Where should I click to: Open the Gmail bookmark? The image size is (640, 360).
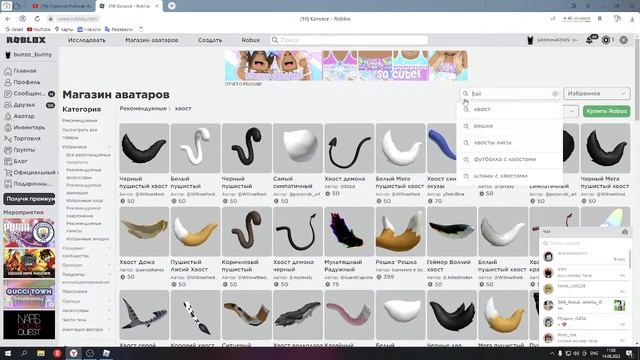(x=14, y=29)
